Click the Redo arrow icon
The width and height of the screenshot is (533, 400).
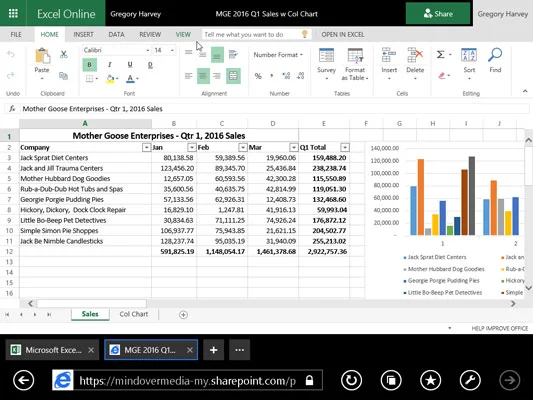click(11, 75)
